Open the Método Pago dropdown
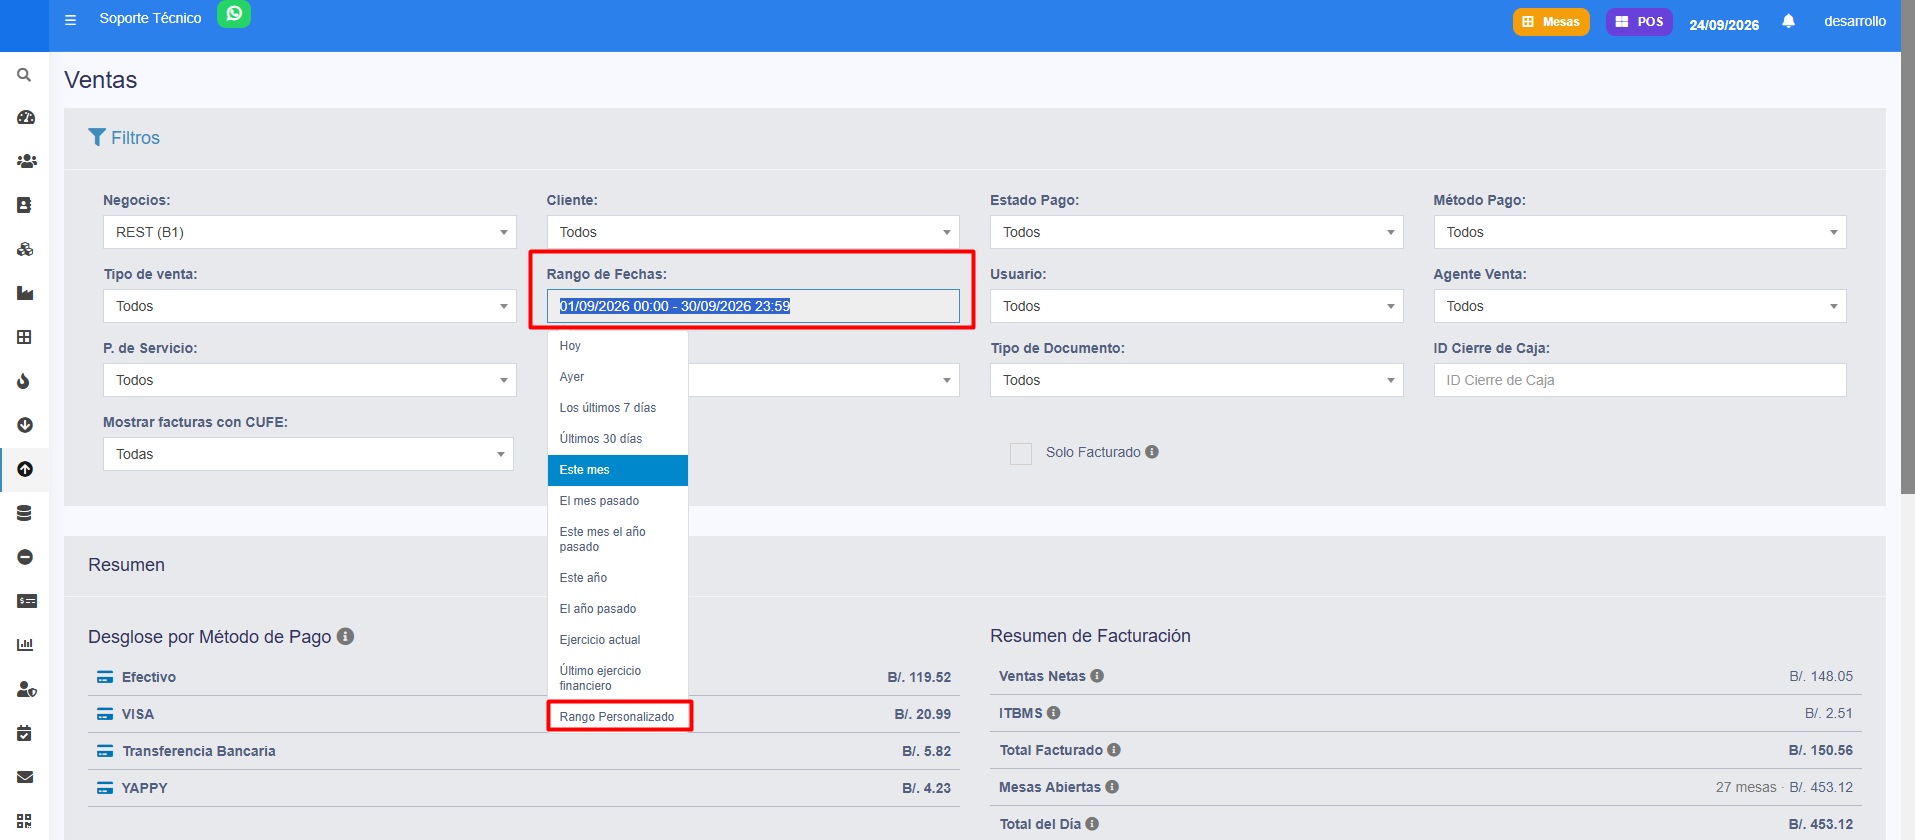This screenshot has height=840, width=1915. 1640,232
